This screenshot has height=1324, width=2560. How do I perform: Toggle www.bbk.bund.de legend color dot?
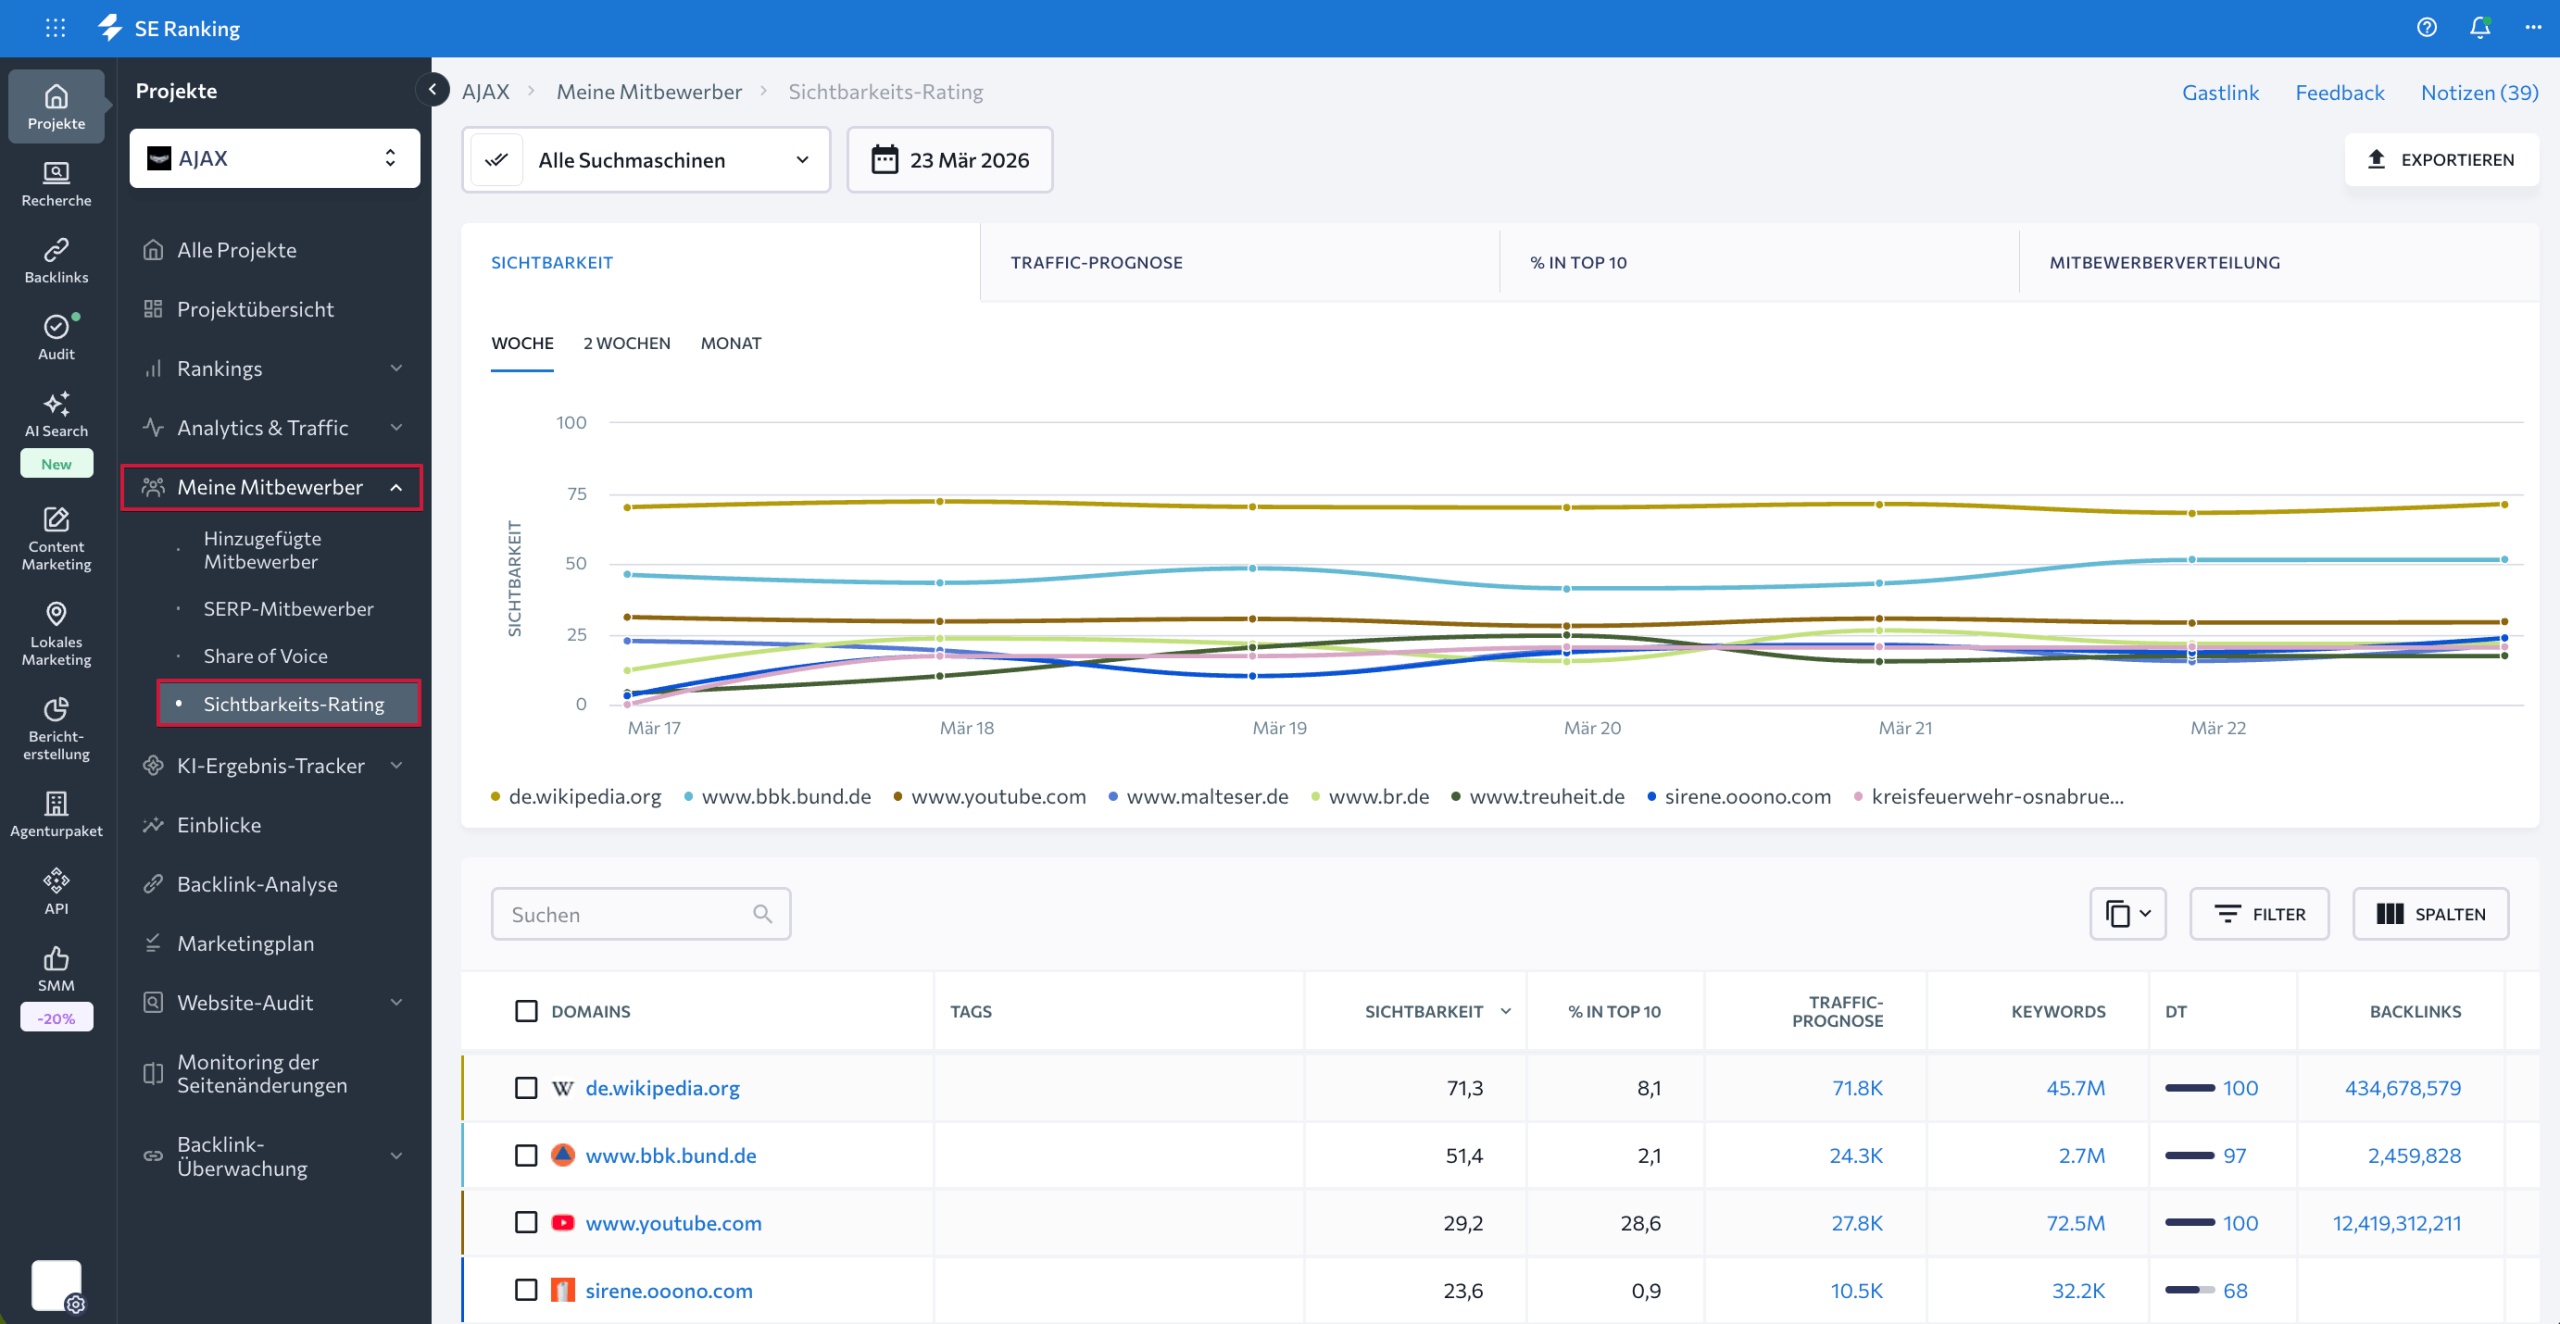[x=689, y=797]
